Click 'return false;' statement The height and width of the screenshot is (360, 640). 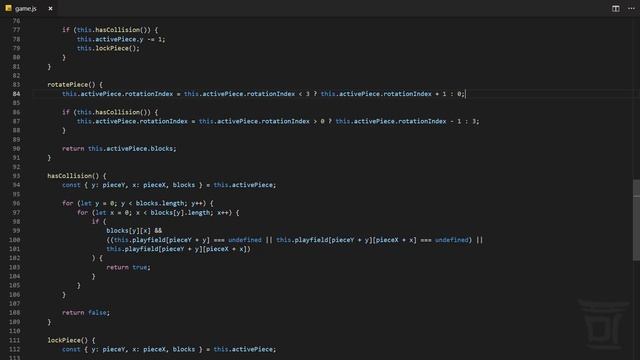point(86,313)
